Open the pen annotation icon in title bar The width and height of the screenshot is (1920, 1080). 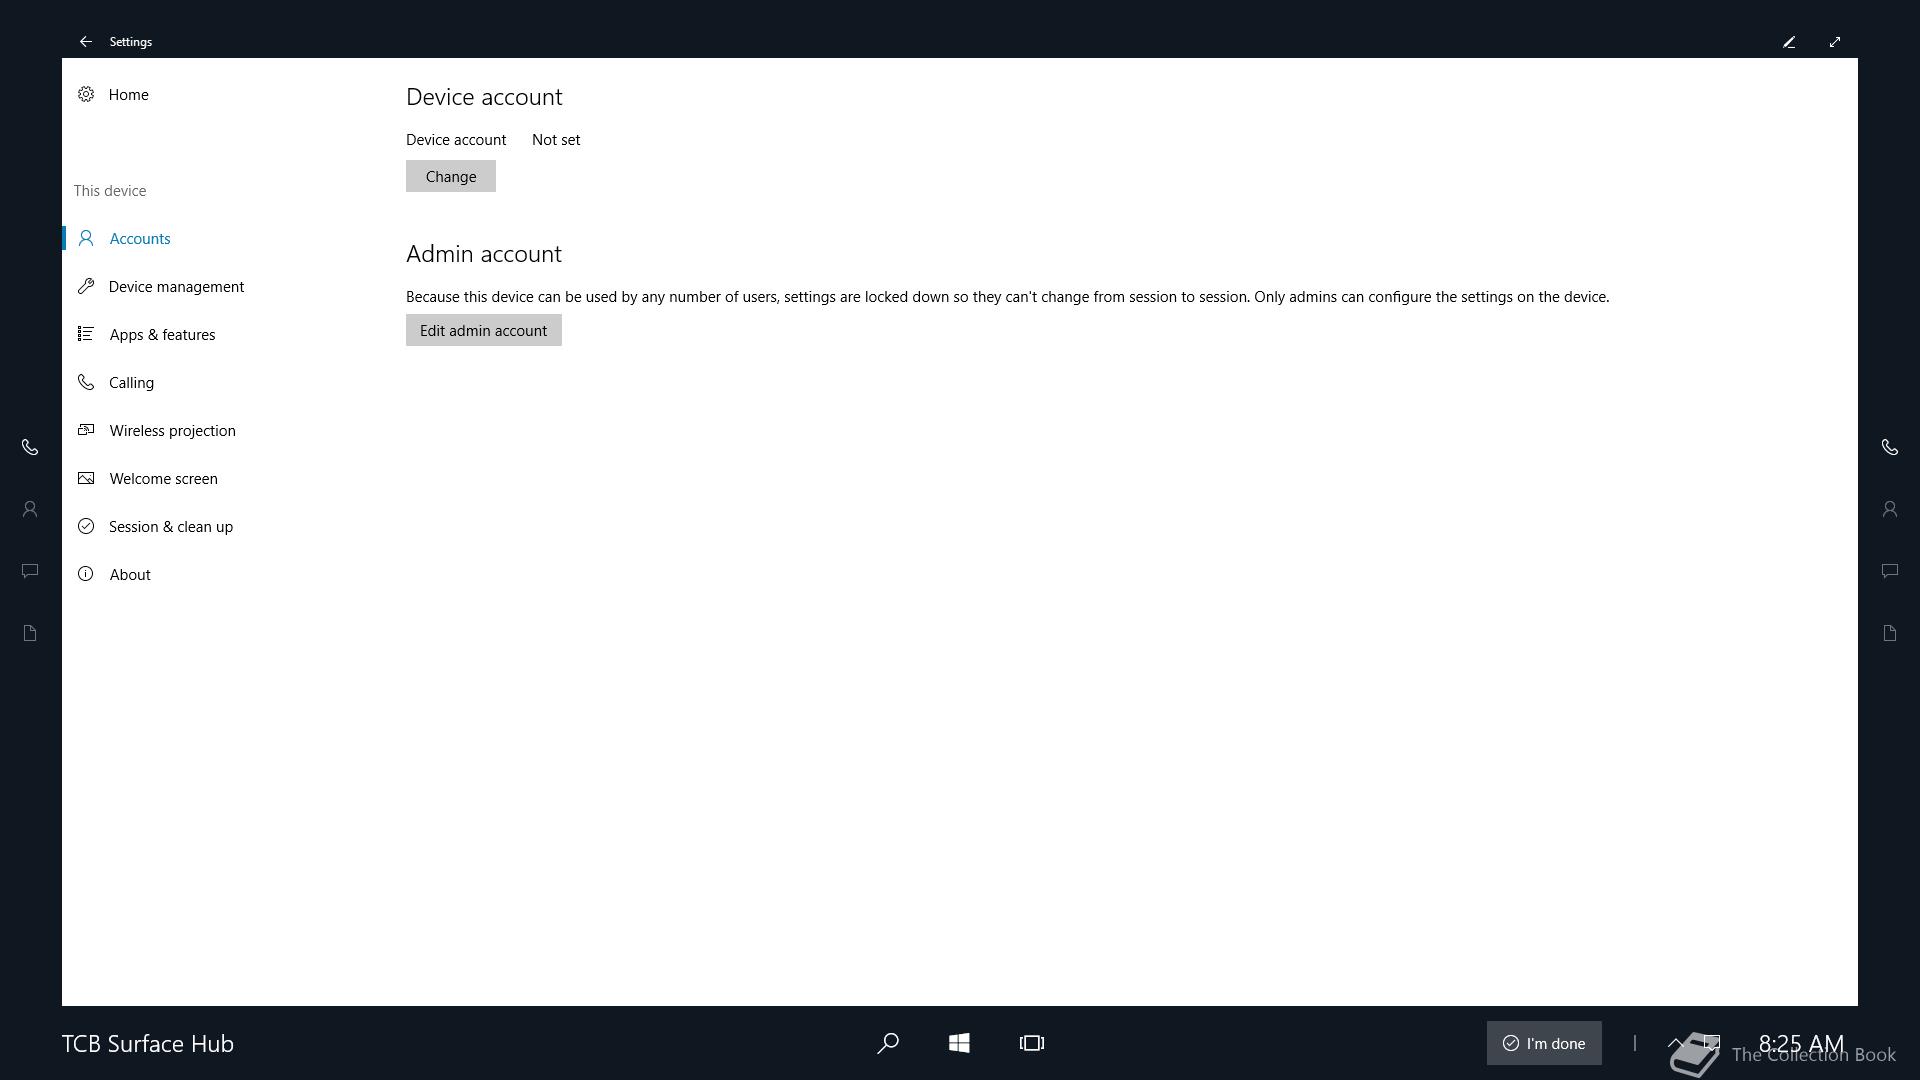pos(1789,42)
